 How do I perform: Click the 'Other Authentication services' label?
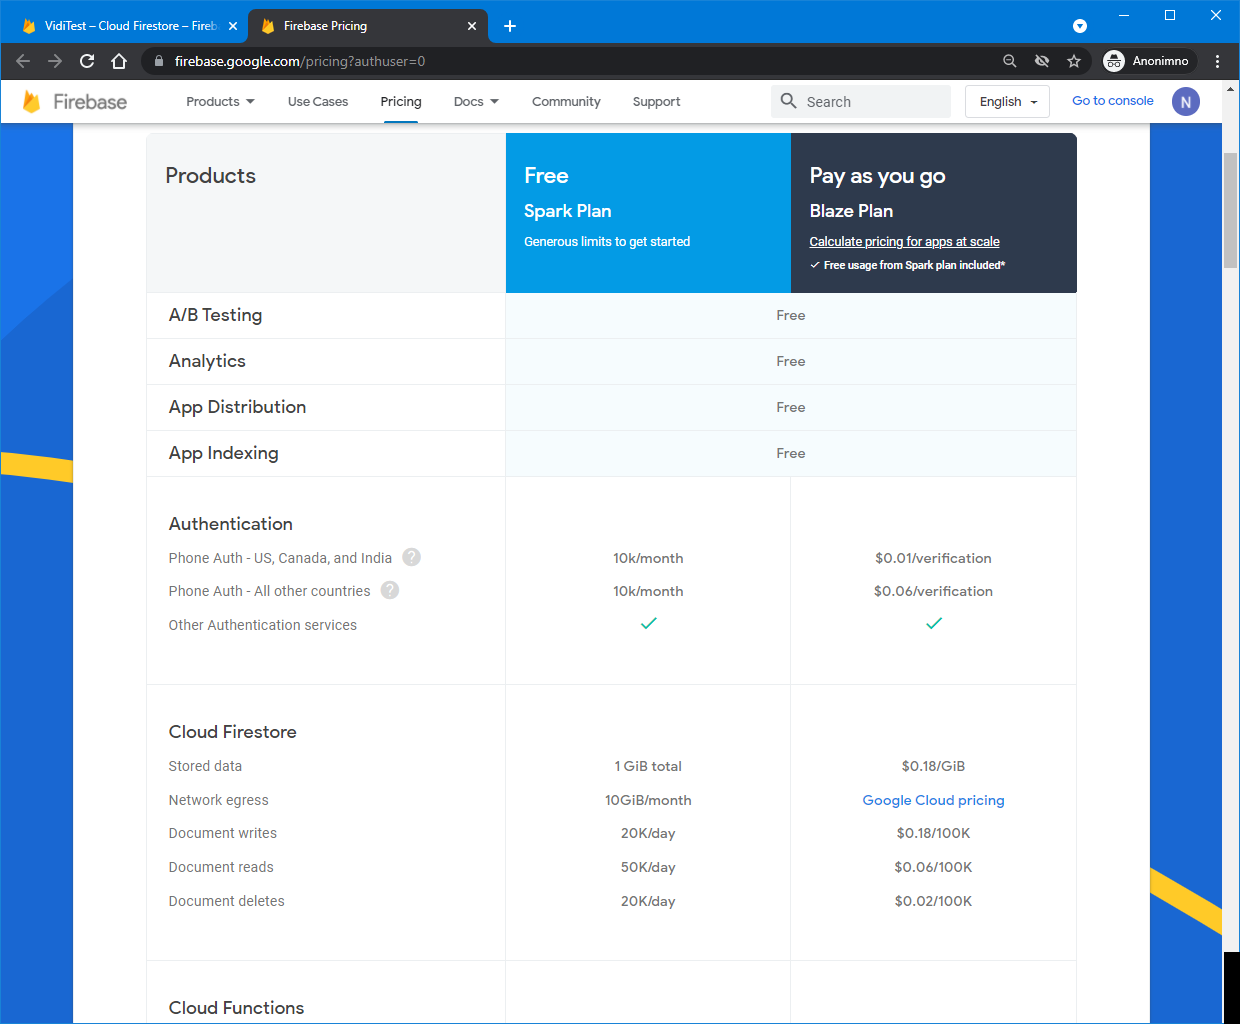pos(263,625)
